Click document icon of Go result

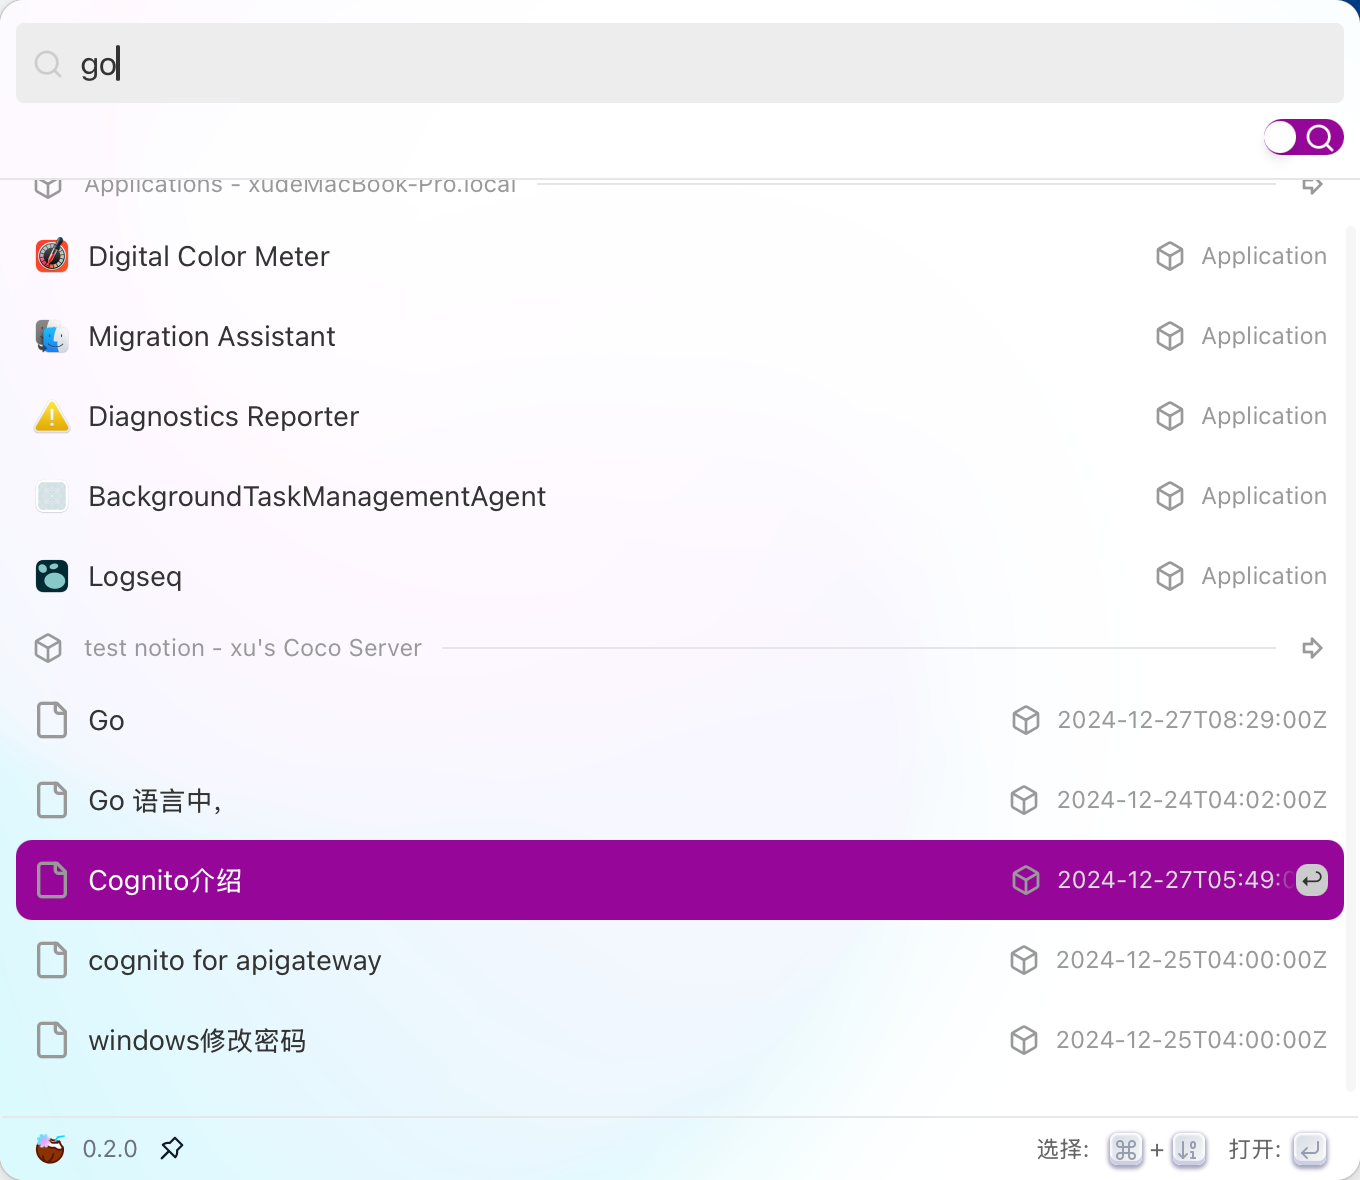pos(52,720)
